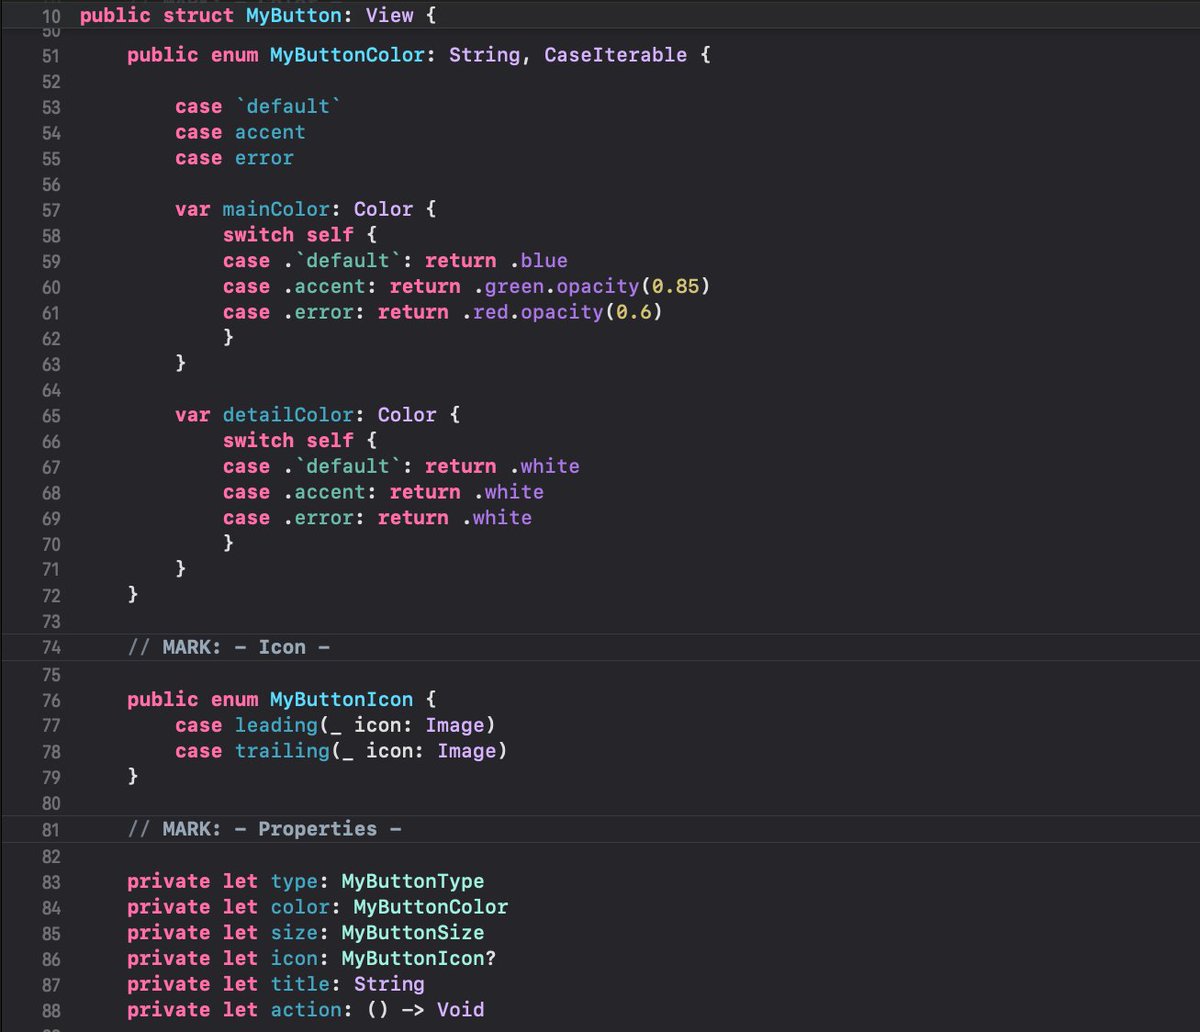Click line number 10 in the sticky header
Screen dimensions: 1200x1032
pos(52,17)
